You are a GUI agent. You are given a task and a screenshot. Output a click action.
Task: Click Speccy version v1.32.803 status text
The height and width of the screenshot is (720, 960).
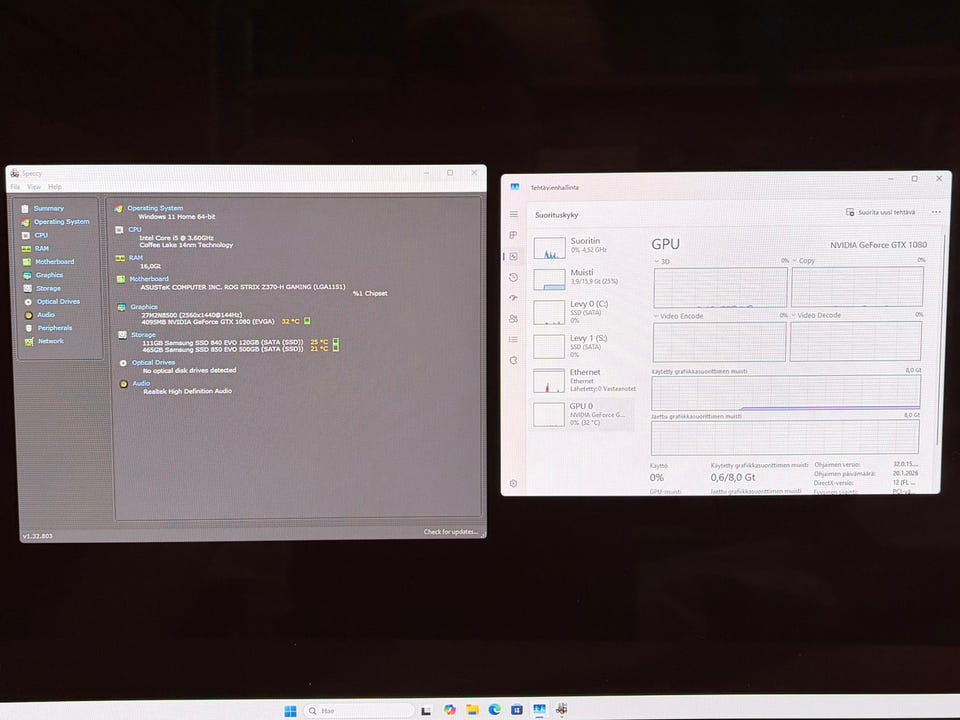[37, 536]
